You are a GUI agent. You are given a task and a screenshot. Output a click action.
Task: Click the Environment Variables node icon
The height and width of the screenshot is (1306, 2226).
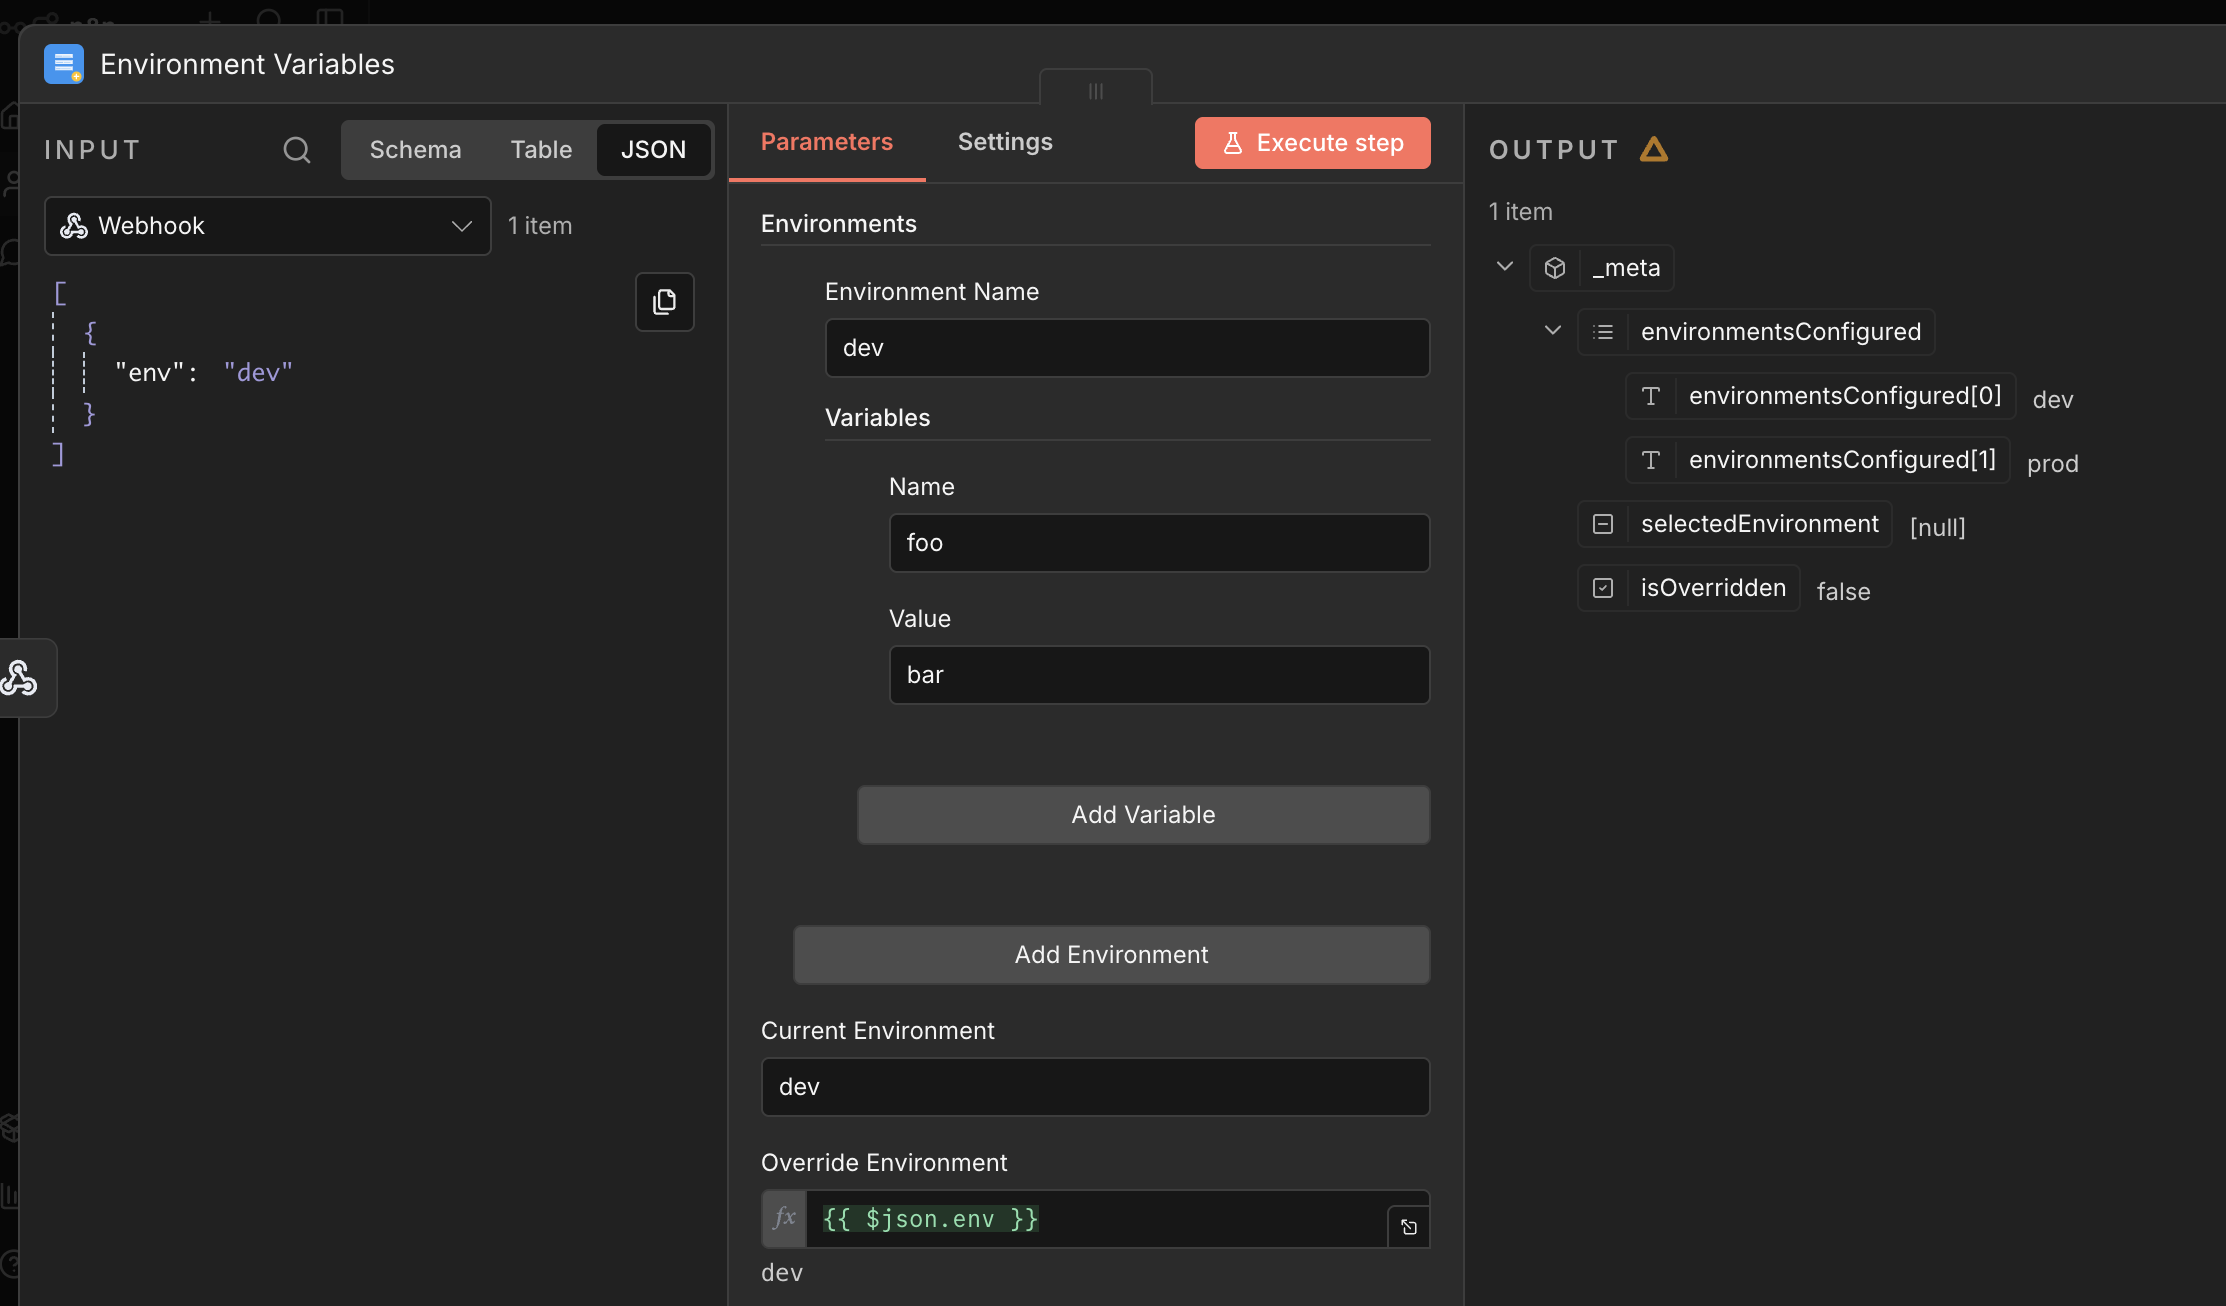point(64,64)
